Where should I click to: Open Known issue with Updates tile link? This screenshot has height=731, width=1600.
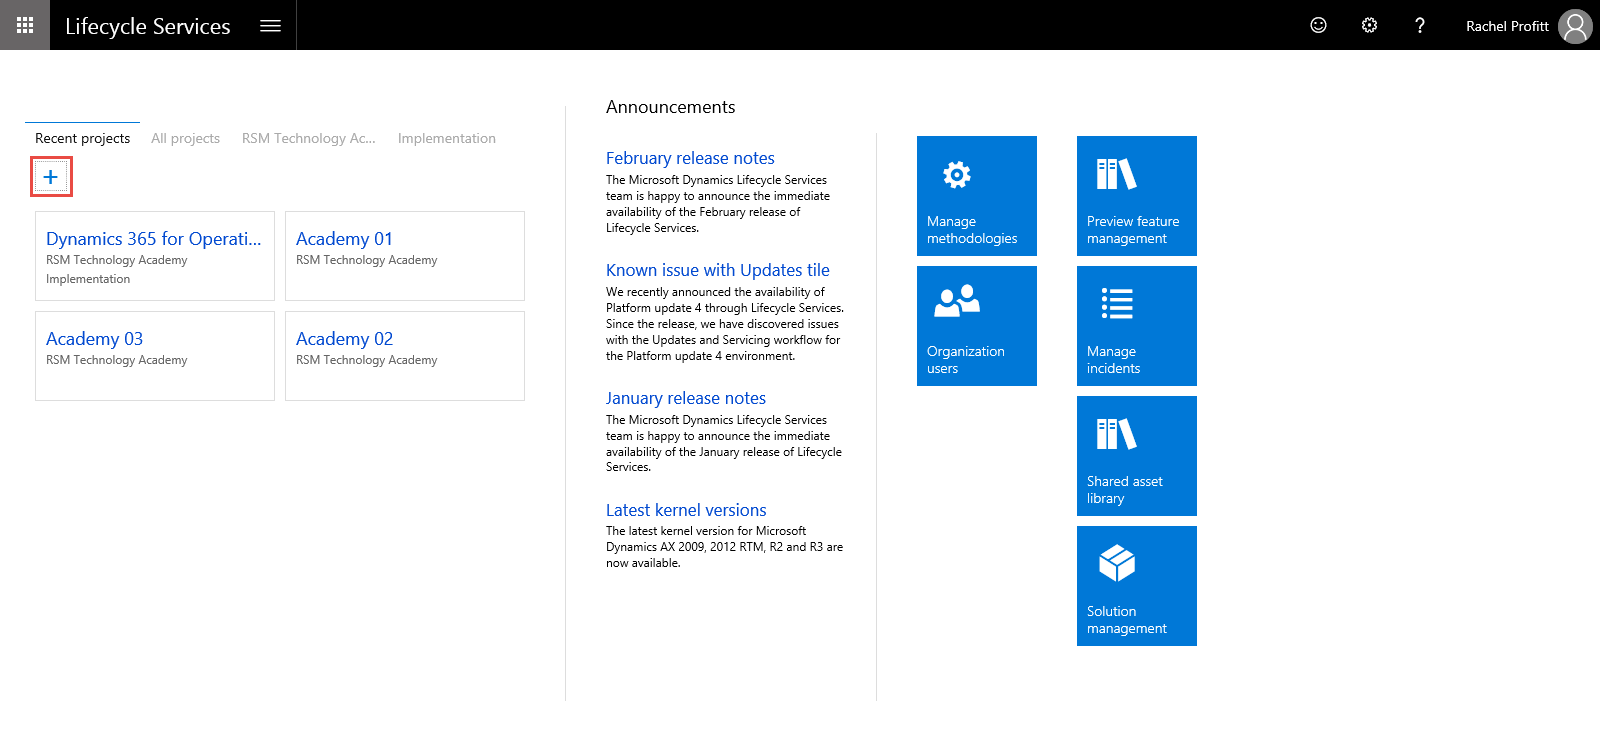(x=717, y=270)
